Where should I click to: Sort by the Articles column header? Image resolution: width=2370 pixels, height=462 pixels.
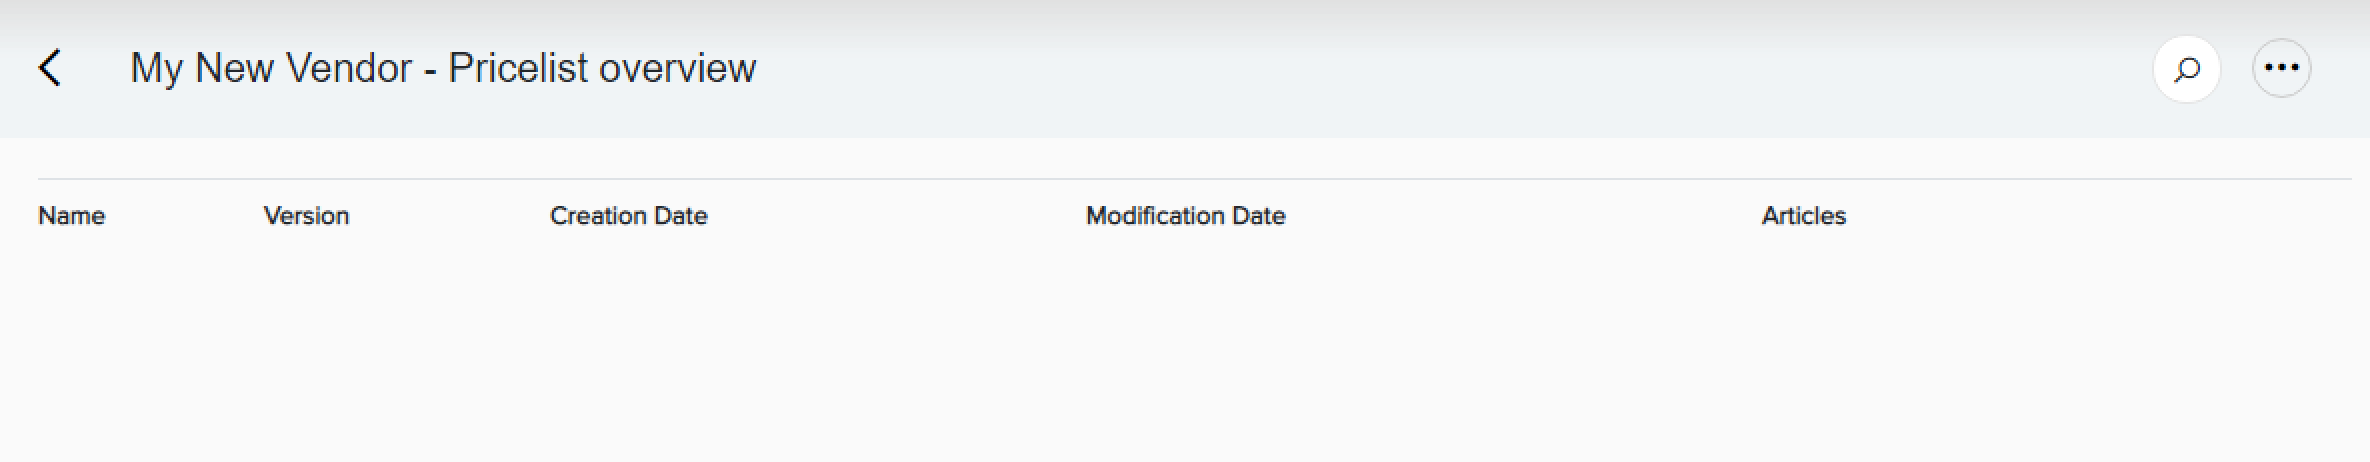pos(1804,216)
